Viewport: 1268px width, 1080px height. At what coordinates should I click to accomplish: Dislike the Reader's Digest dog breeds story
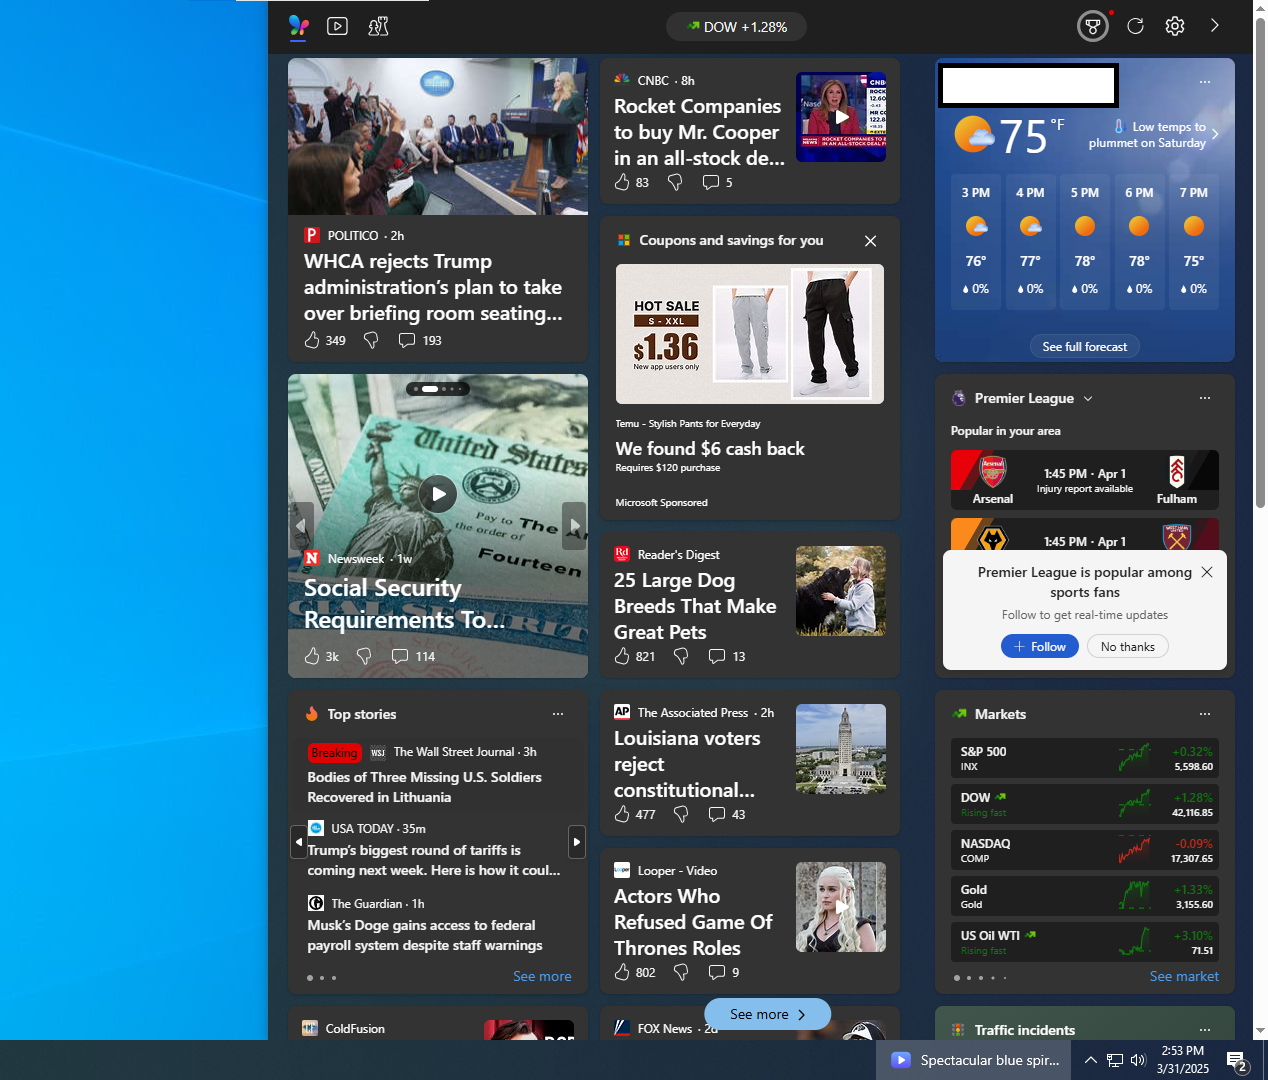click(680, 656)
